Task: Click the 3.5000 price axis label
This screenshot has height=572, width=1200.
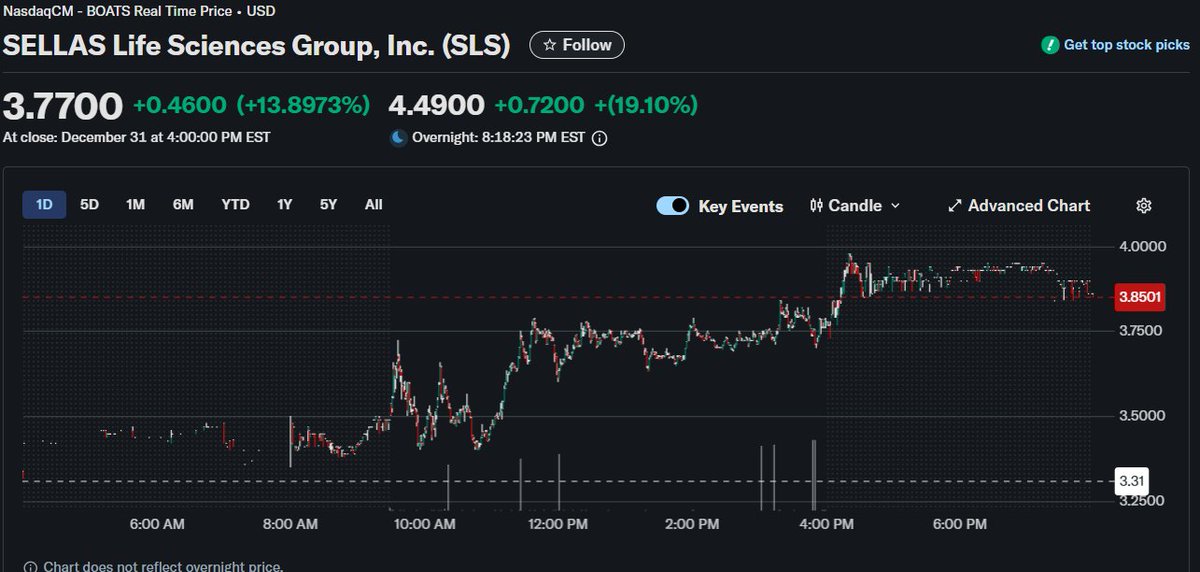Action: click(x=1142, y=416)
